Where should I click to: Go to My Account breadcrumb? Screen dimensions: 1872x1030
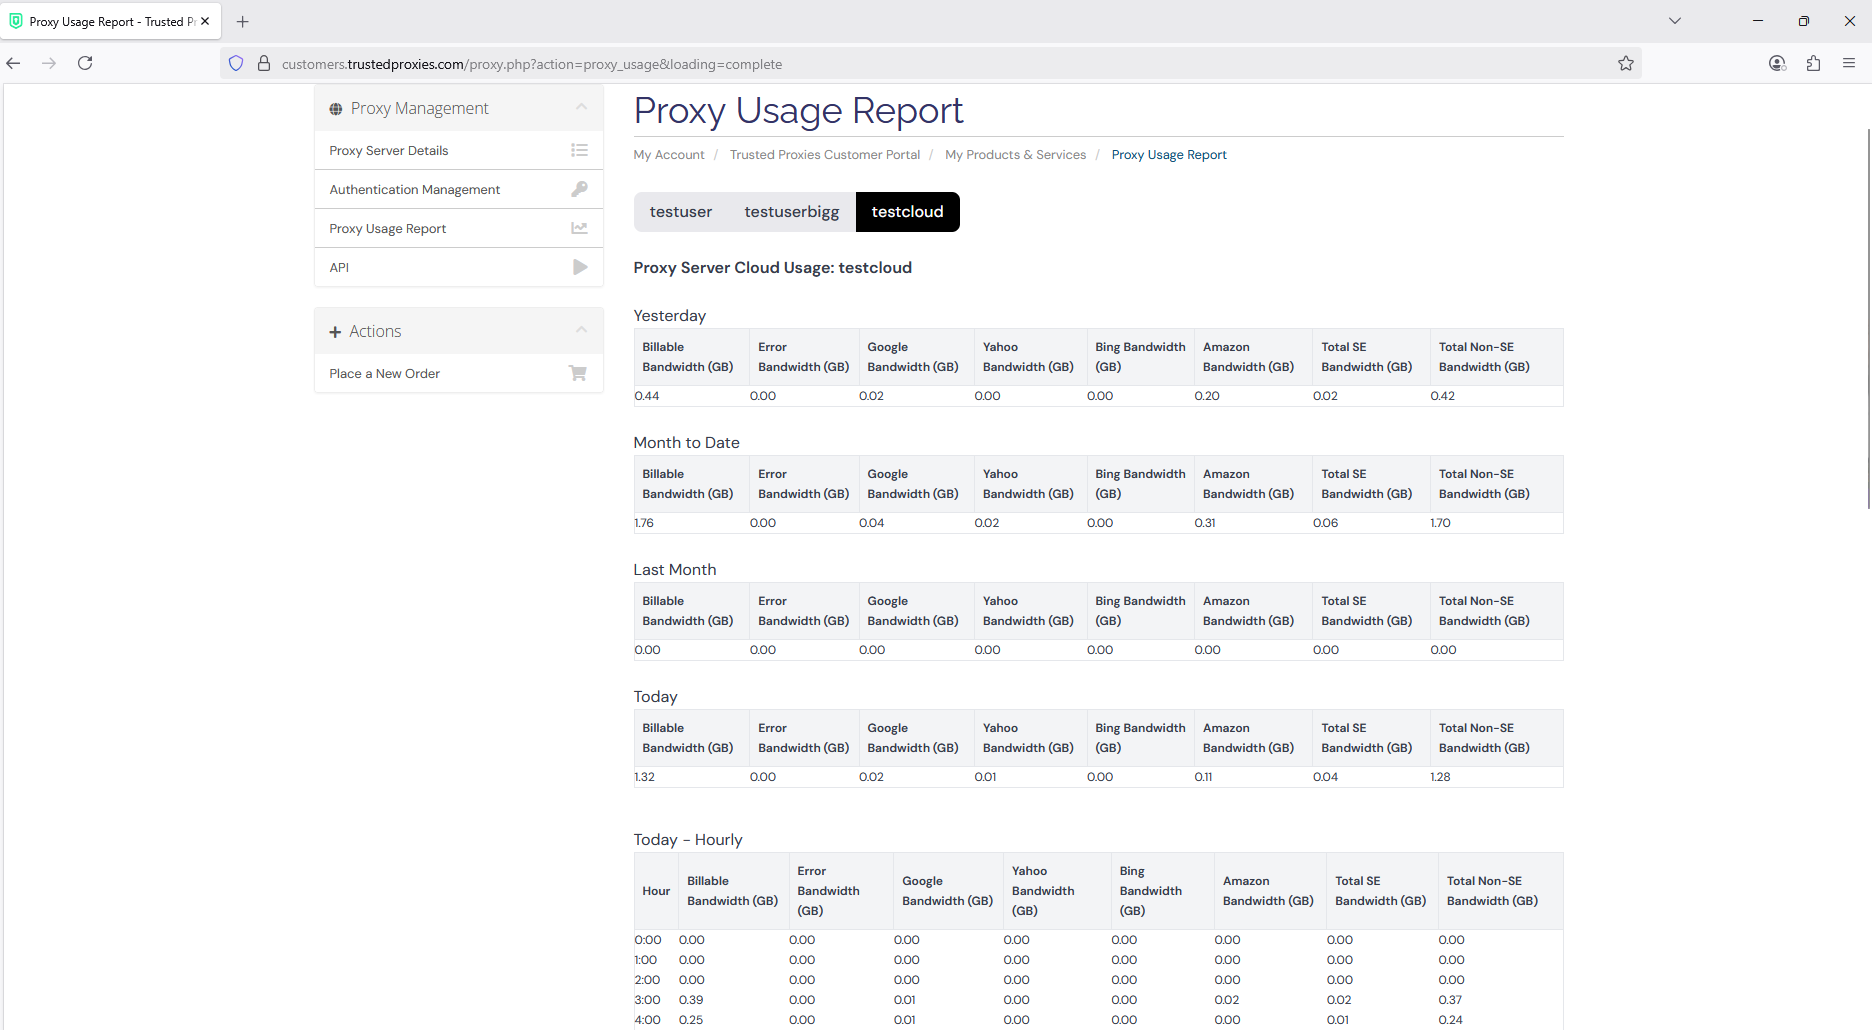(669, 155)
